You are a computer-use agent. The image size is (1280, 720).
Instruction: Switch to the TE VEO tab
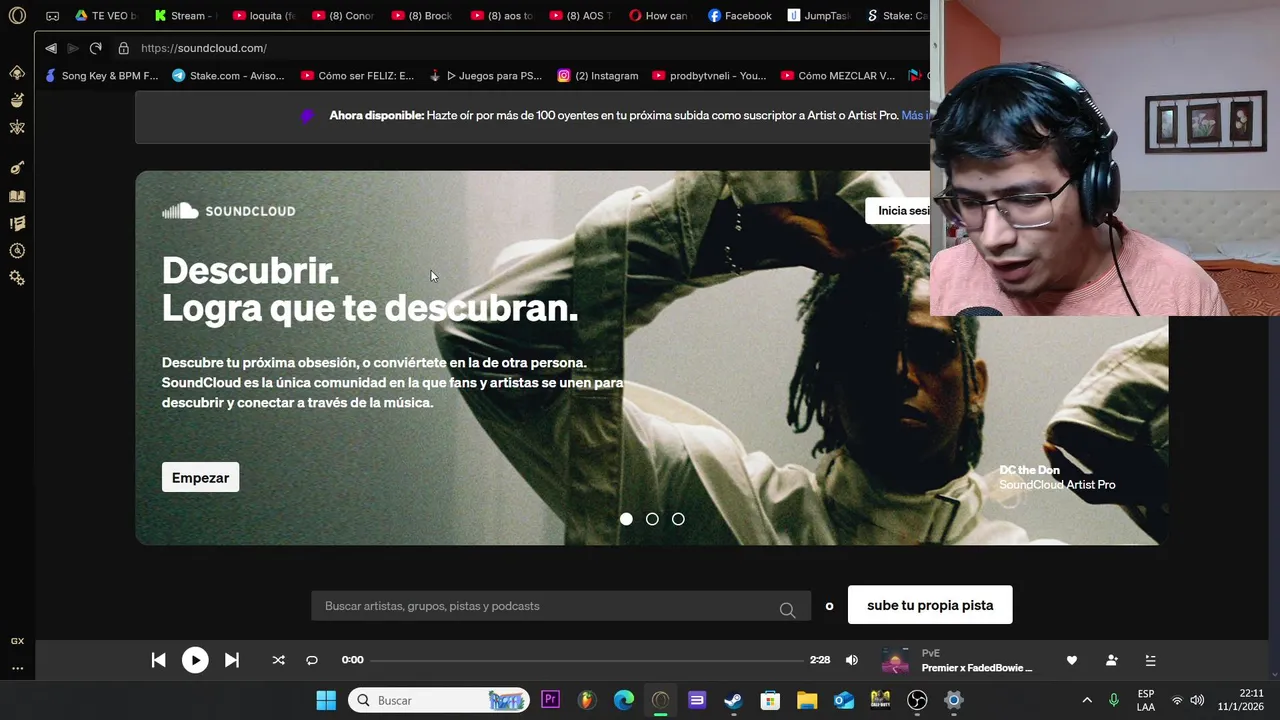coord(105,16)
